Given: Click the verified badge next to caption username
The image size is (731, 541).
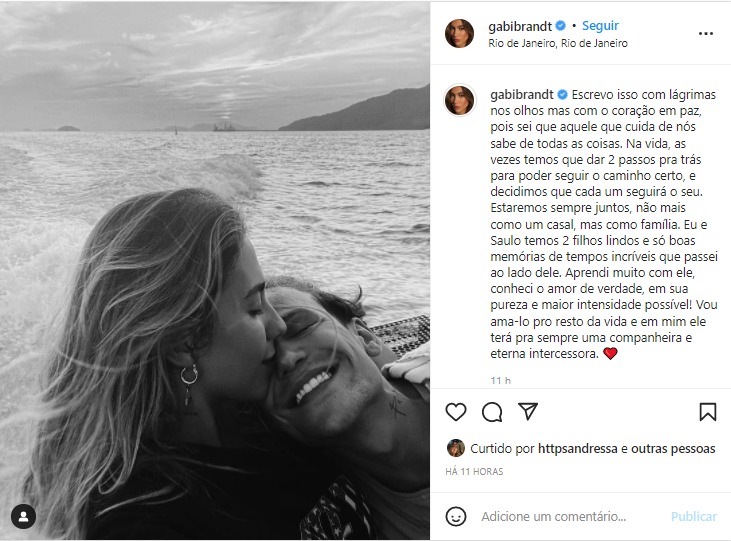Looking at the screenshot, I should [562, 95].
